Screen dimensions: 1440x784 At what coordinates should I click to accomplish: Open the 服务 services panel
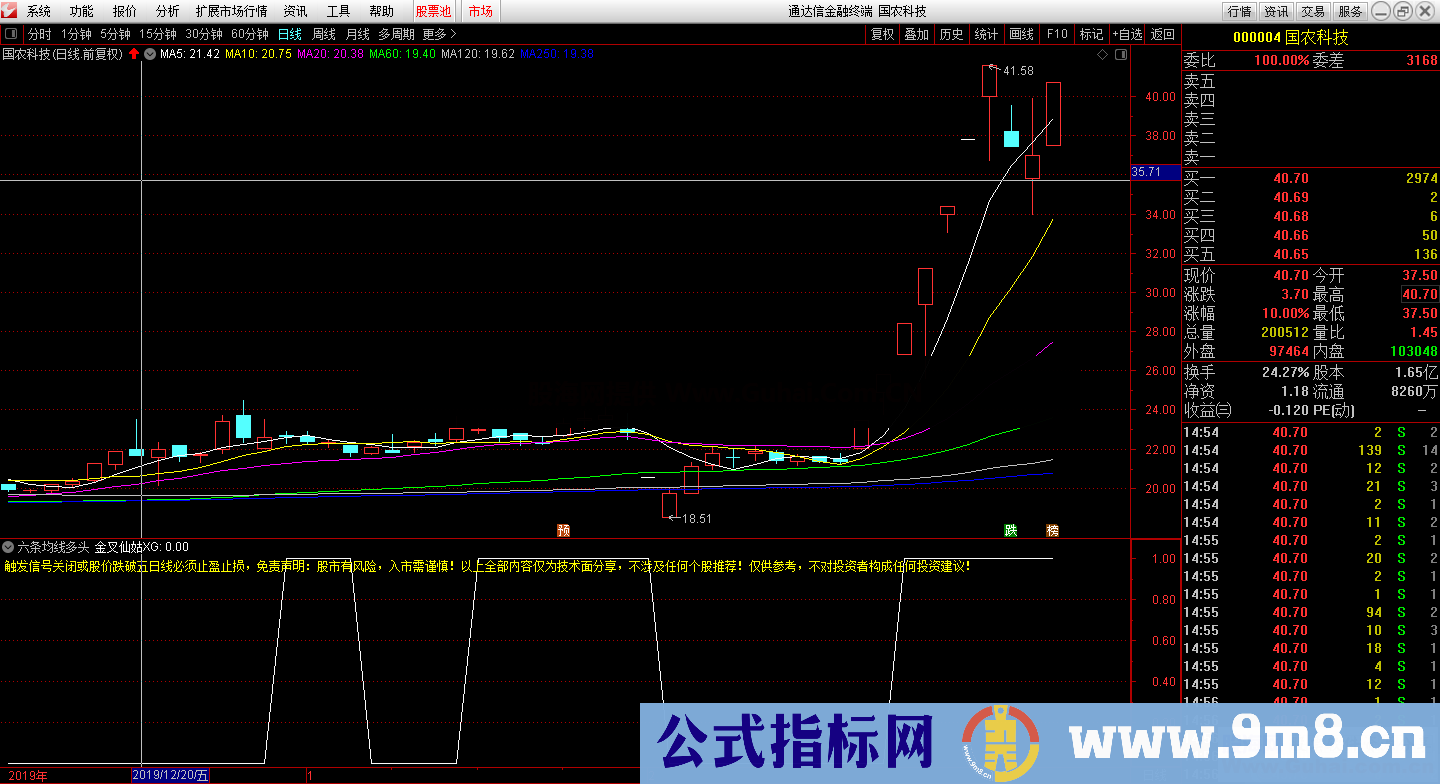coord(1349,11)
